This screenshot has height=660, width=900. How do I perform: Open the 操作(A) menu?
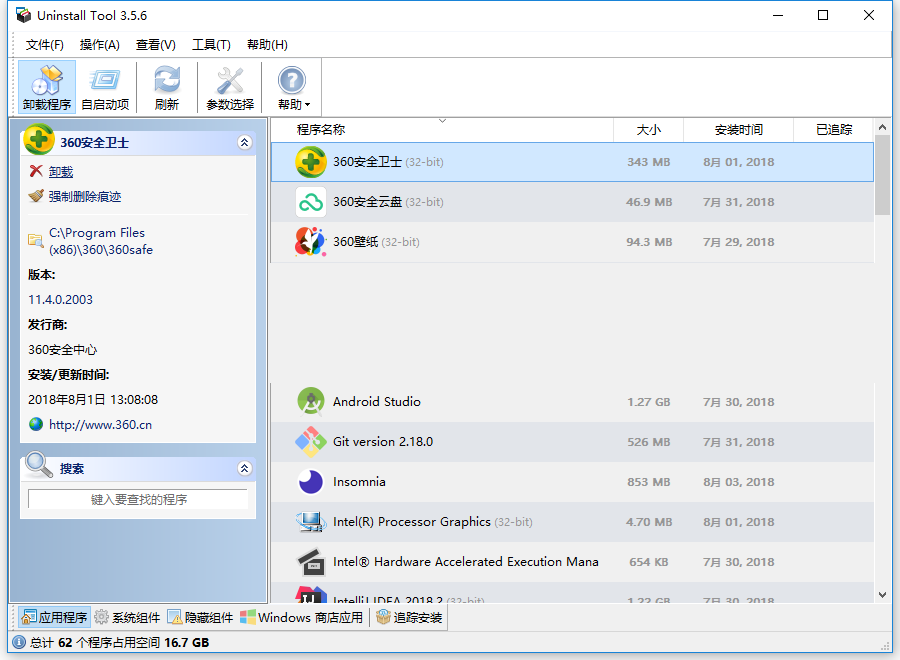(x=99, y=44)
